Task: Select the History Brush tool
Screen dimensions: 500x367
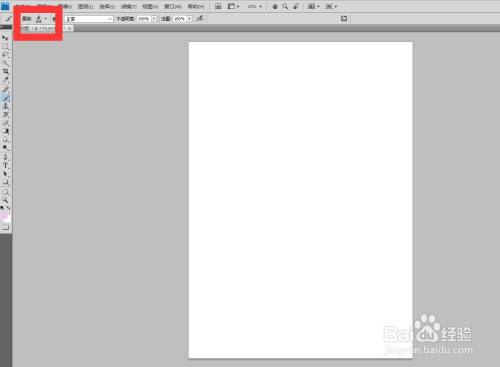Action: [5, 114]
